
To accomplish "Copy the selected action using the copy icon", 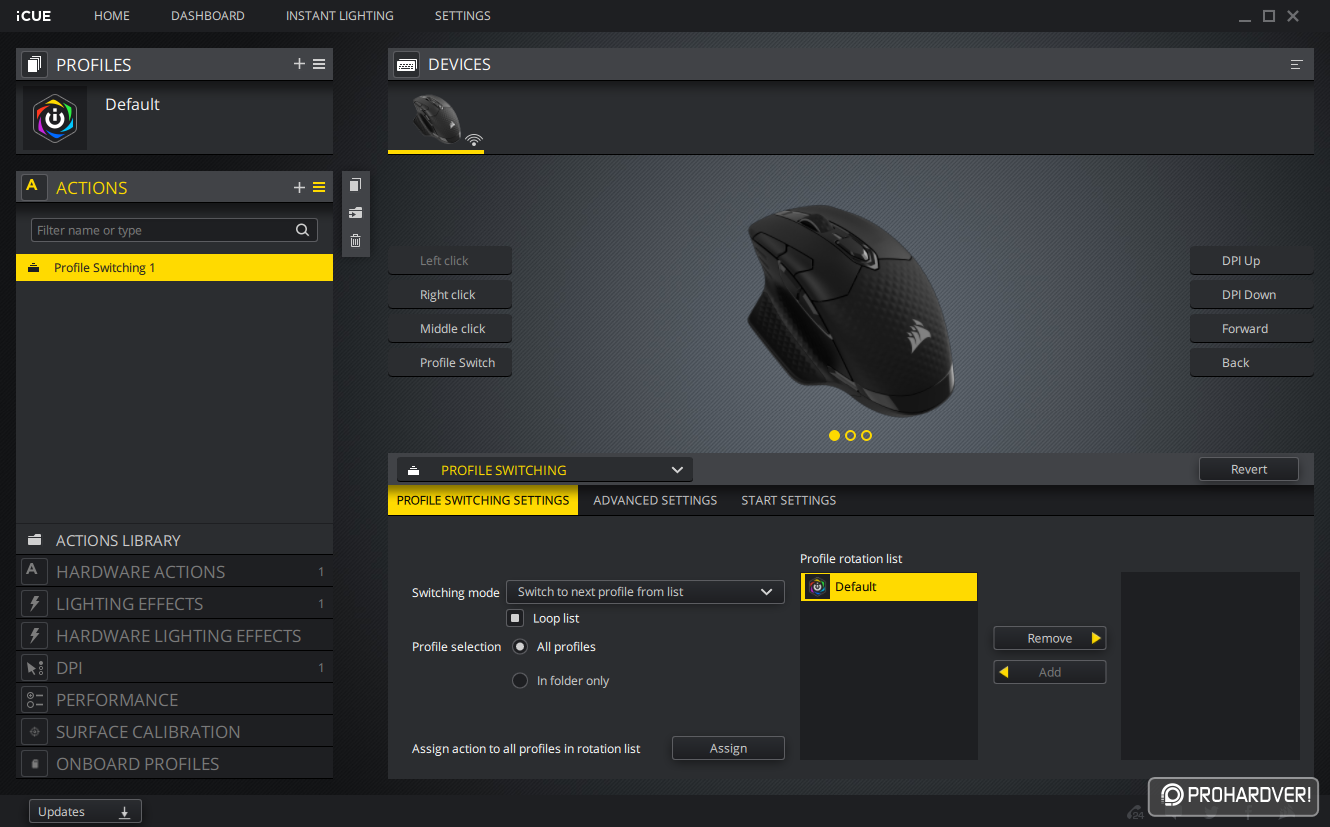I will [355, 185].
